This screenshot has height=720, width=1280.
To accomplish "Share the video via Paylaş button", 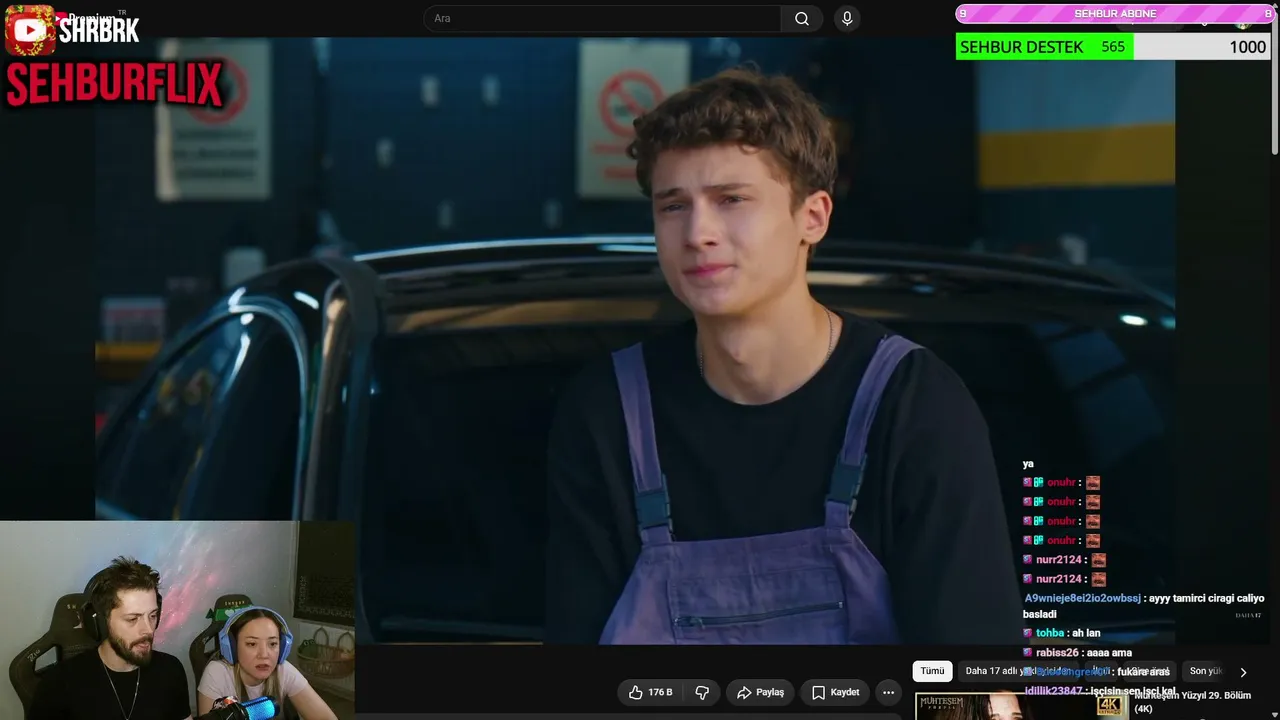I will (x=760, y=692).
